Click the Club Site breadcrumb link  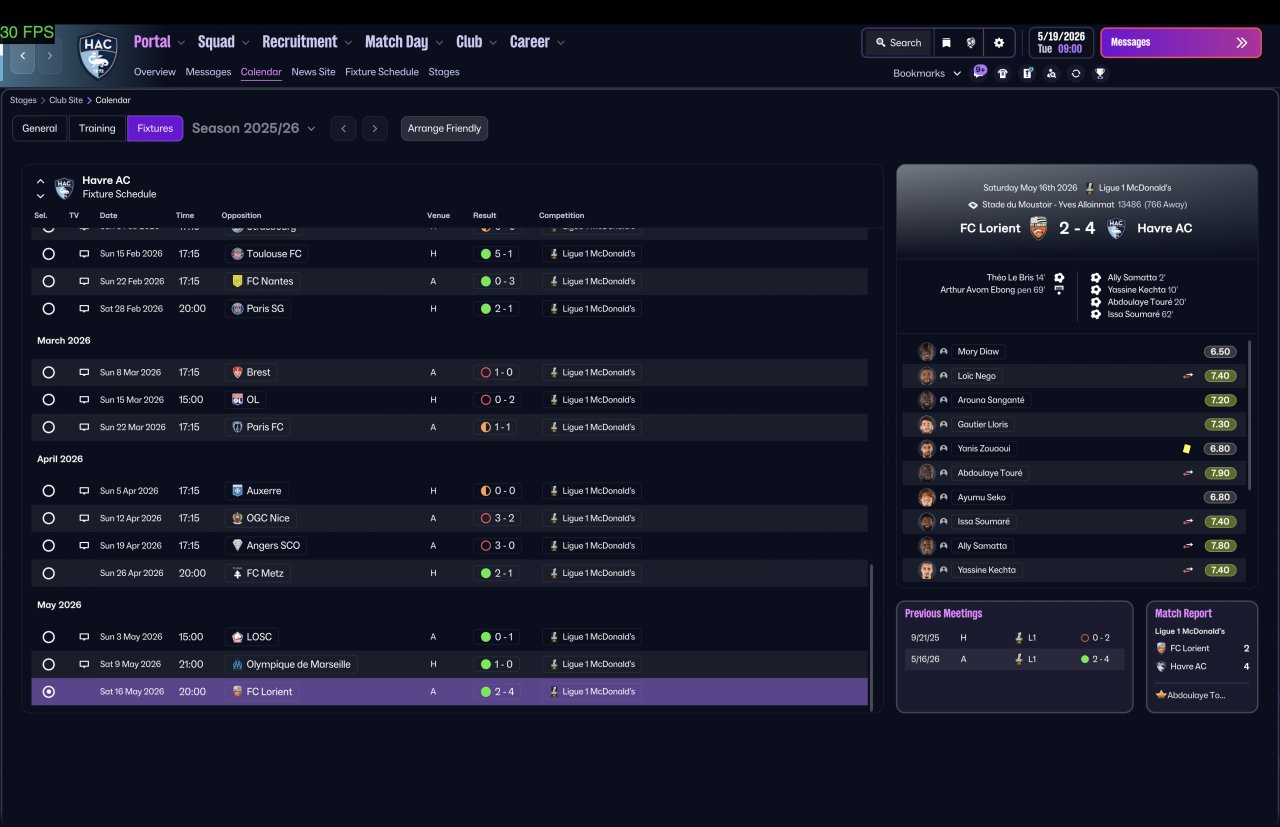[x=66, y=100]
